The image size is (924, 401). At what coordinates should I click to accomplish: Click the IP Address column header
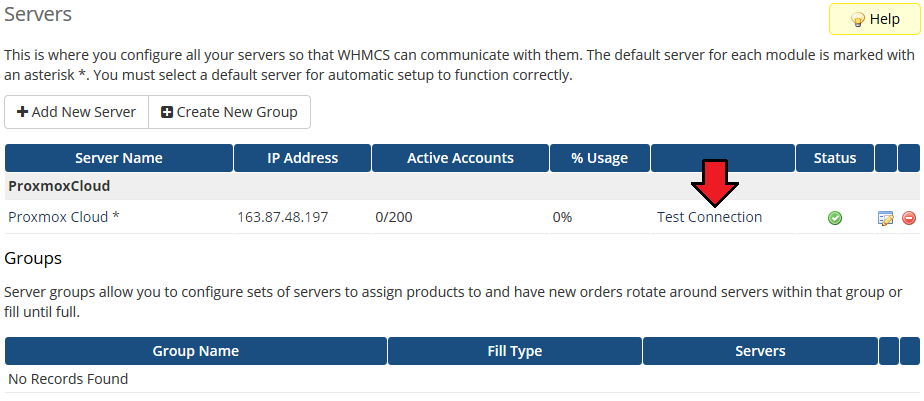coord(302,158)
